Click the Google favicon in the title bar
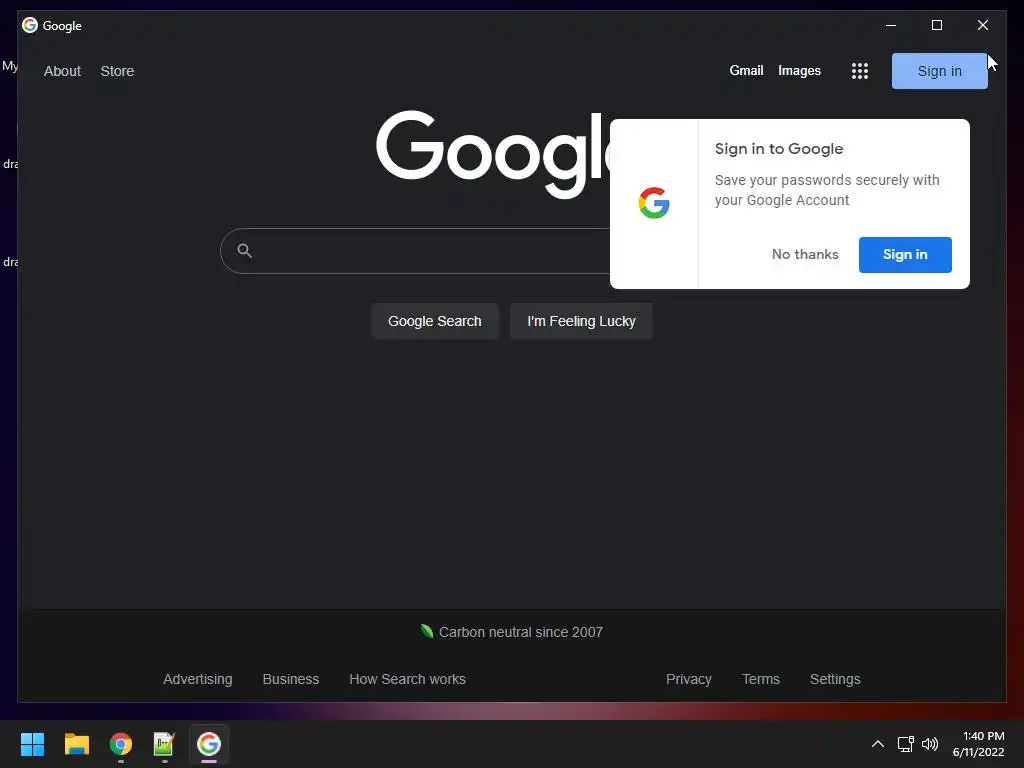The height and width of the screenshot is (768, 1024). pyautogui.click(x=29, y=25)
